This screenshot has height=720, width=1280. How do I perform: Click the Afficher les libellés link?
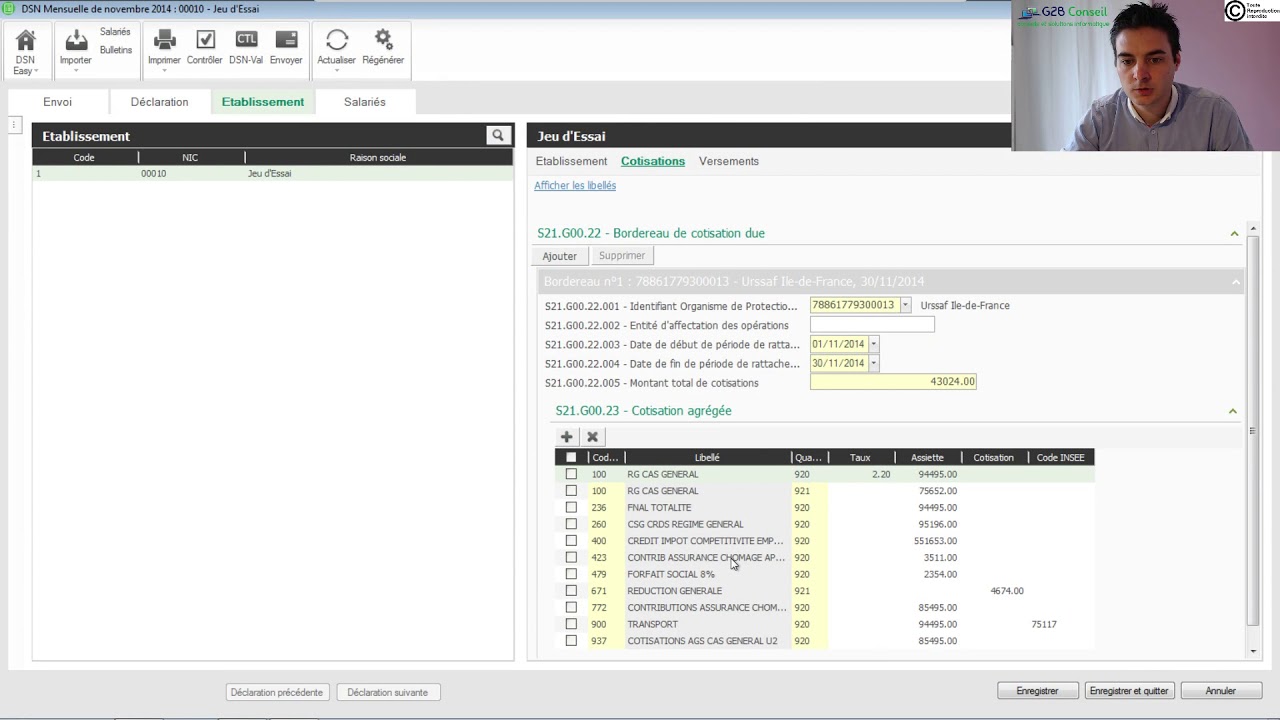(575, 186)
